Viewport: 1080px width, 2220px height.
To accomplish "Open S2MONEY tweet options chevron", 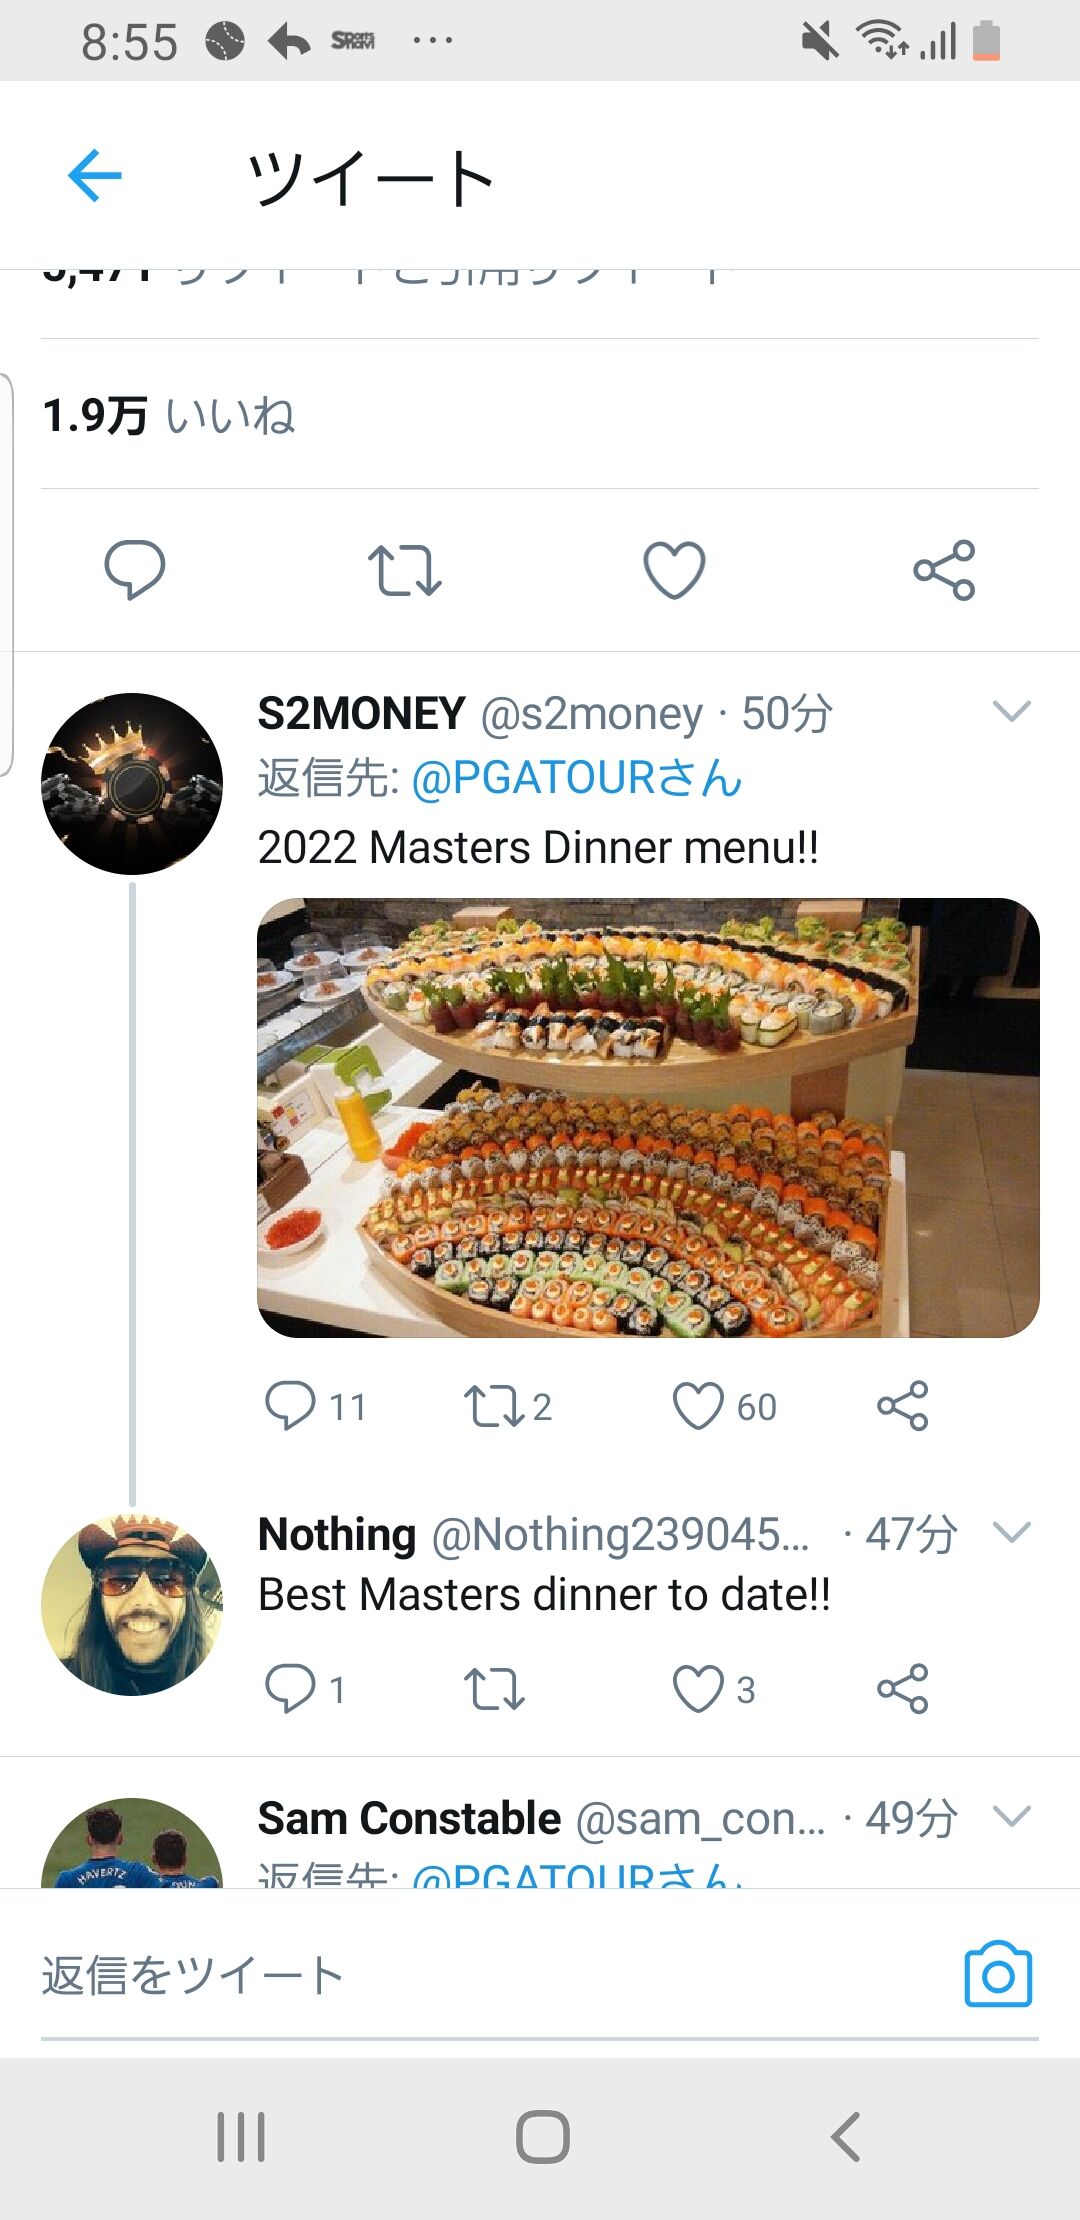I will tap(1011, 712).
